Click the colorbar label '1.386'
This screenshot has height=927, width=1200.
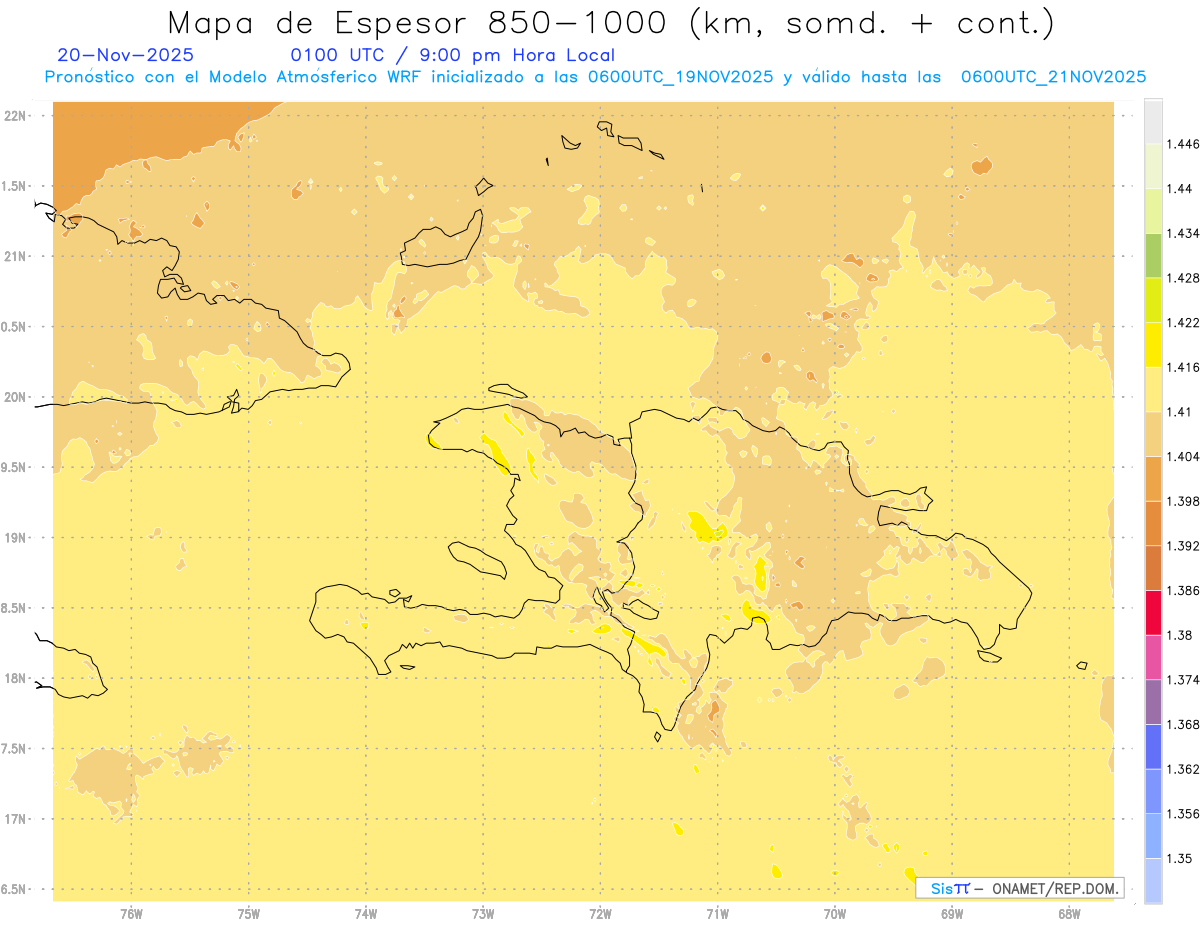pos(1183,590)
